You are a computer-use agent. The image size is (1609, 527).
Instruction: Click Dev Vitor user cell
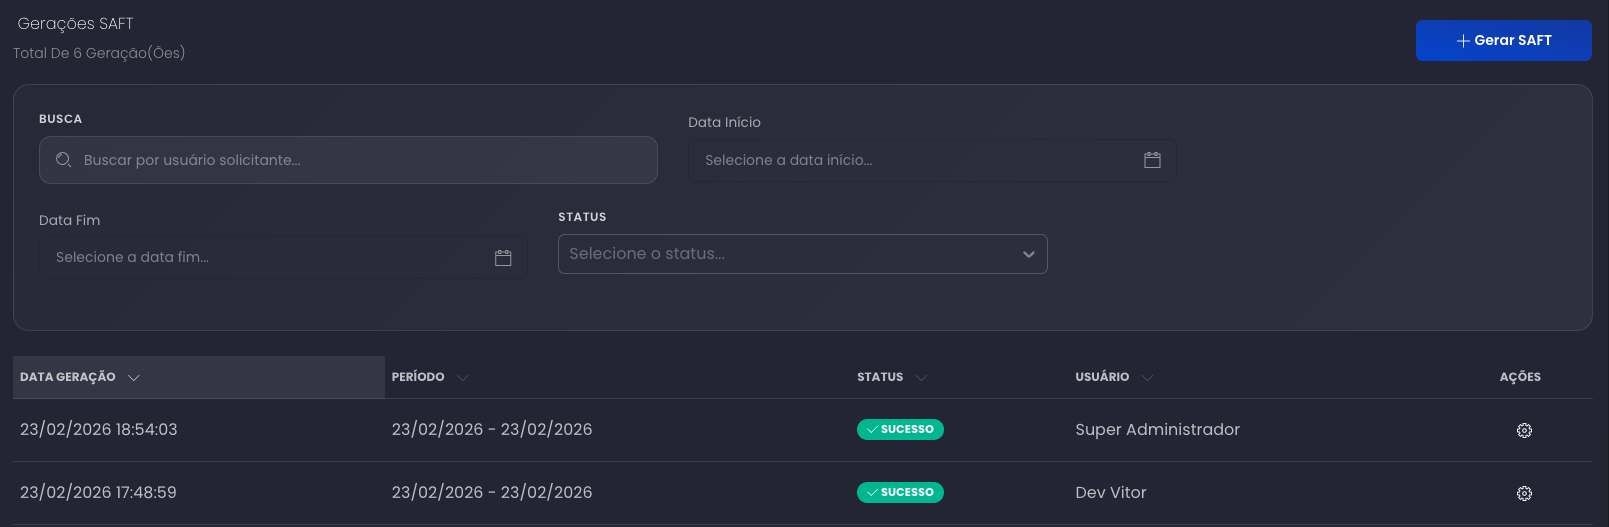1111,492
